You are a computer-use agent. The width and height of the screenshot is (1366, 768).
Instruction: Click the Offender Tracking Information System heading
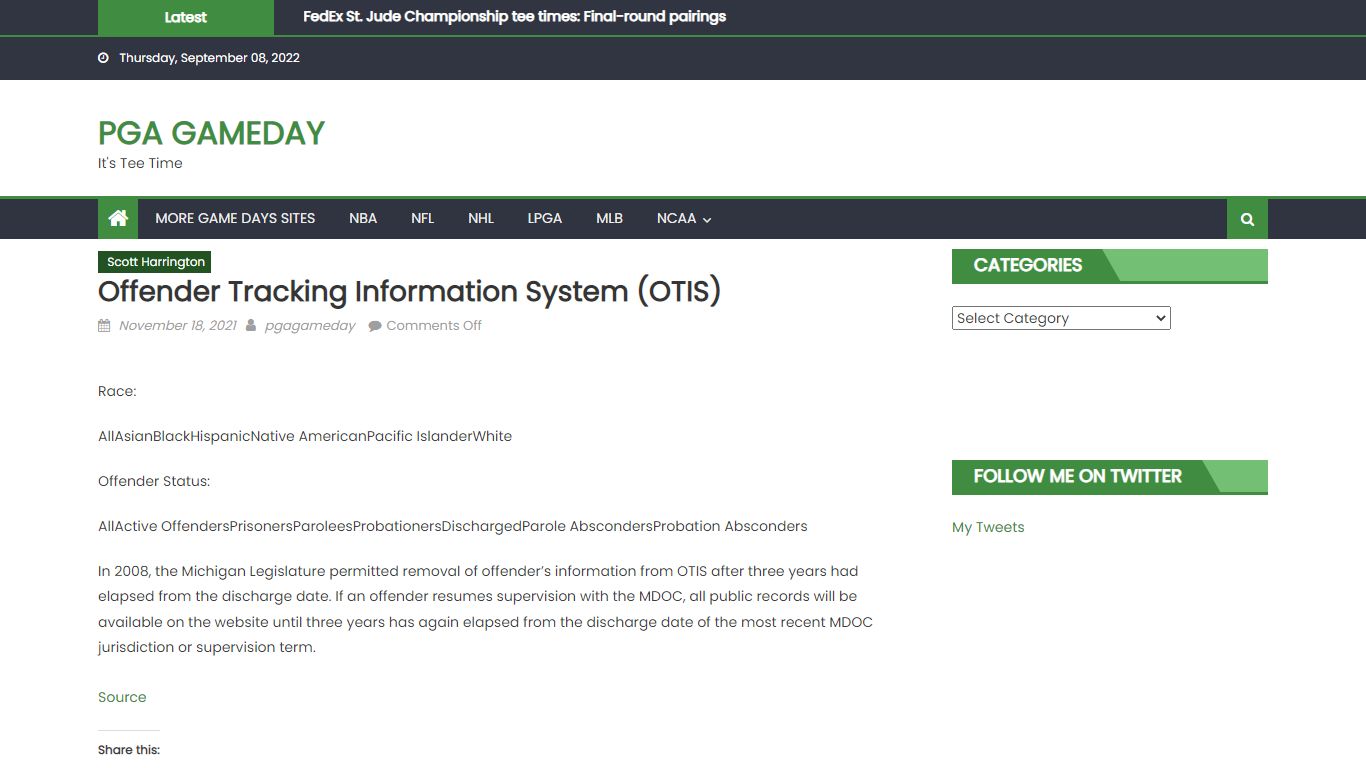[409, 291]
